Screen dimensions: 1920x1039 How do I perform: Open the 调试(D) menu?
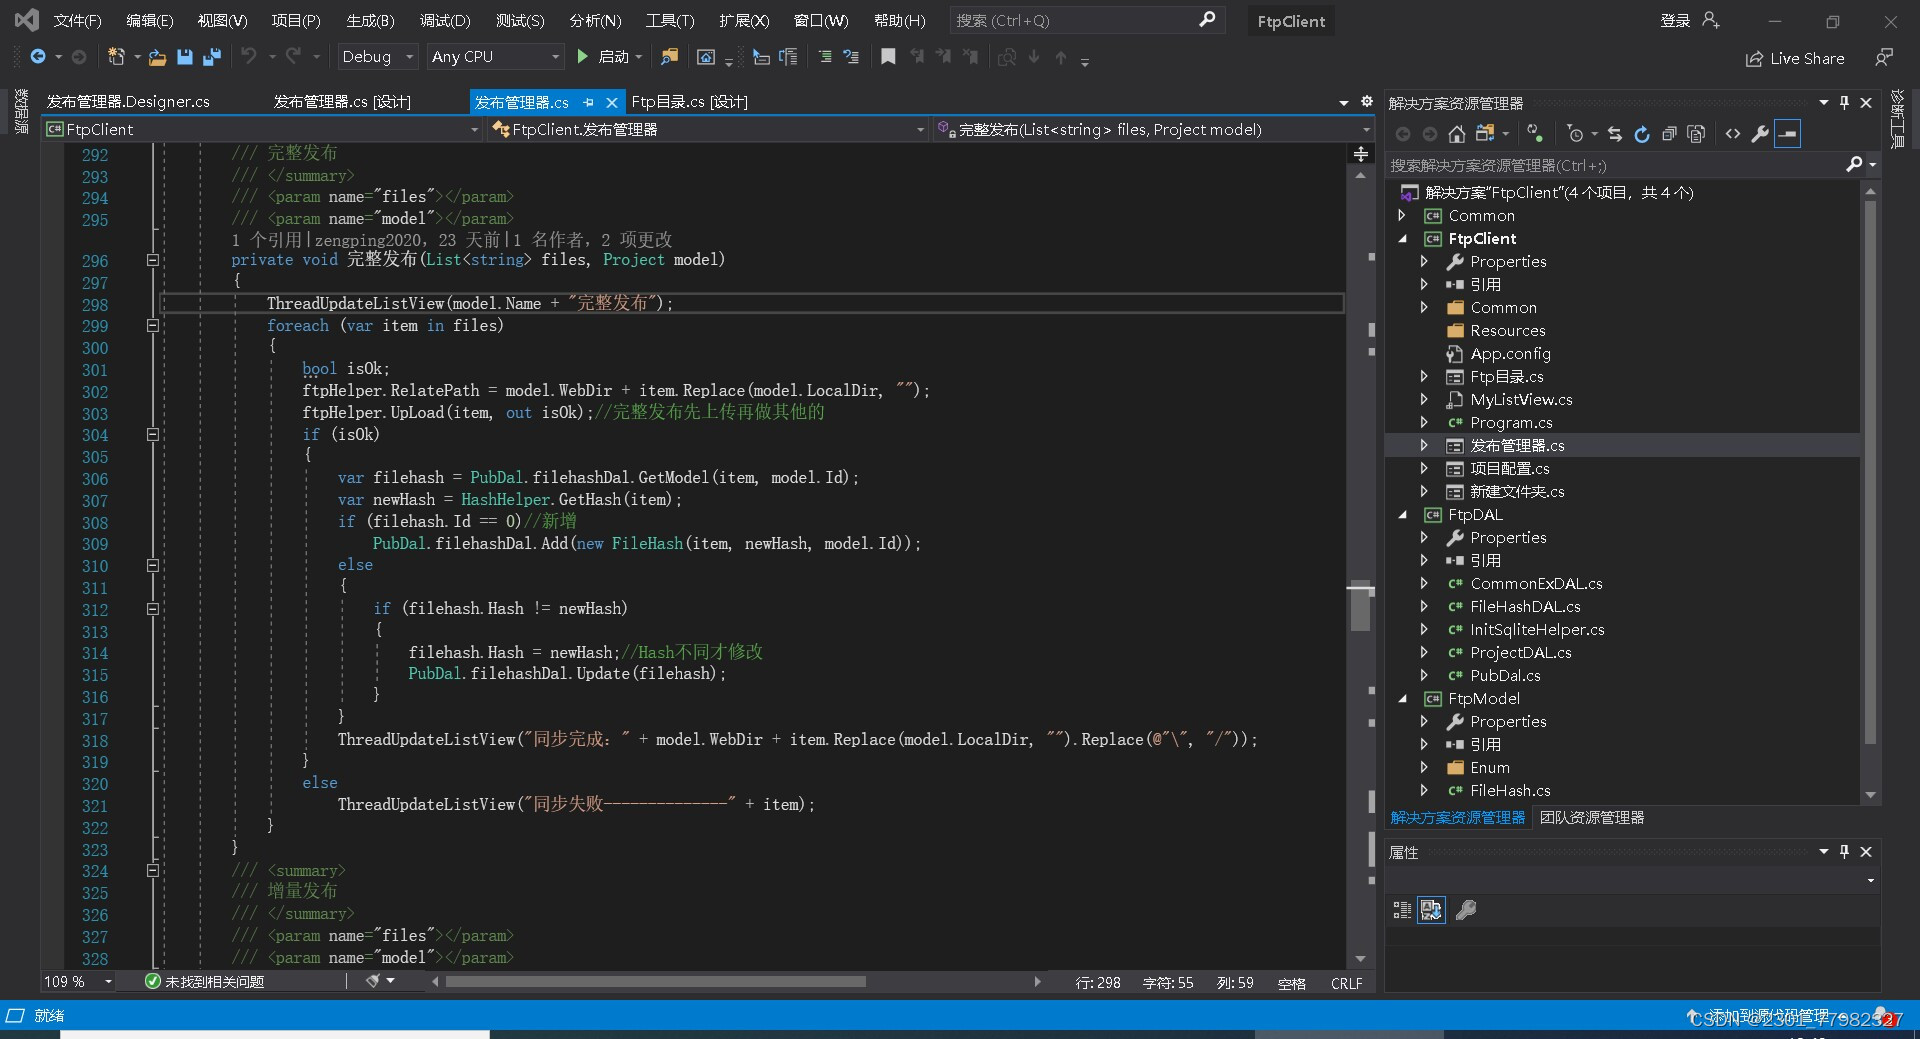pyautogui.click(x=445, y=20)
